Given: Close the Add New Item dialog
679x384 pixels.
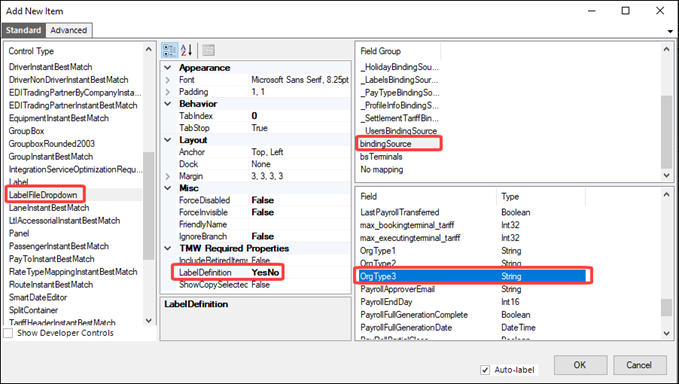Looking at the screenshot, I should tap(660, 11).
